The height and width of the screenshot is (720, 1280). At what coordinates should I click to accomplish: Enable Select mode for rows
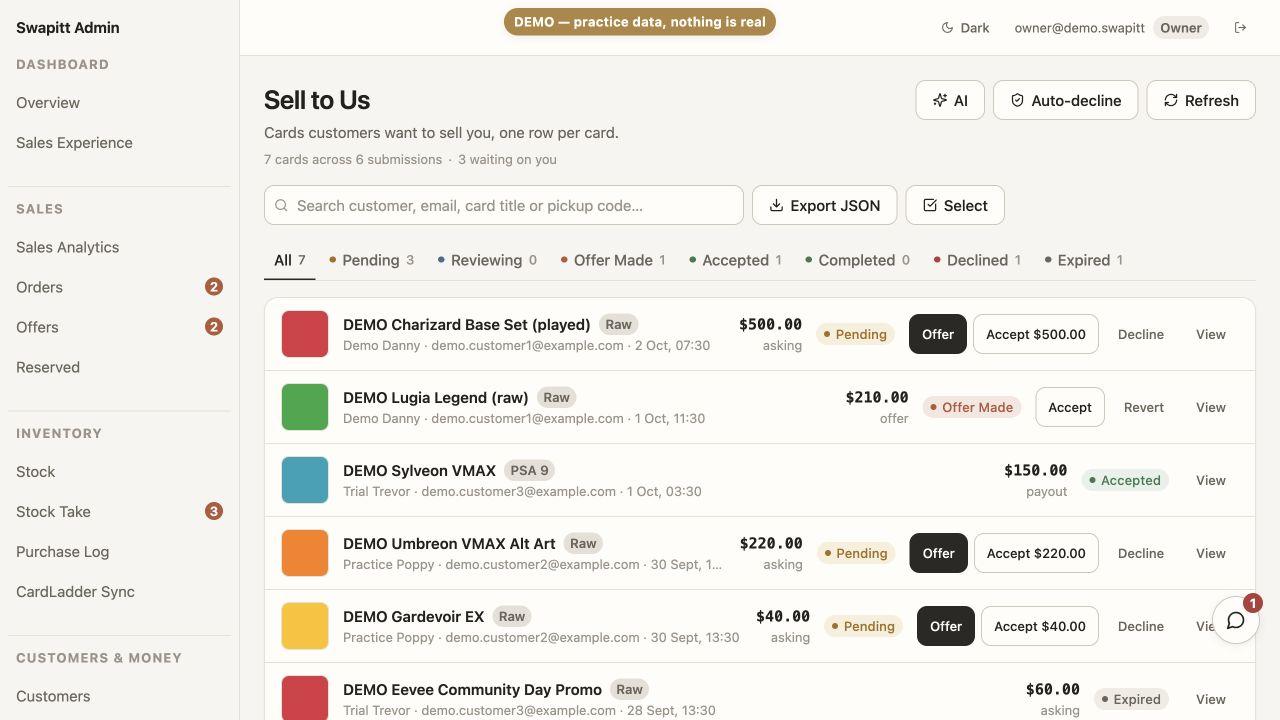tap(955, 205)
